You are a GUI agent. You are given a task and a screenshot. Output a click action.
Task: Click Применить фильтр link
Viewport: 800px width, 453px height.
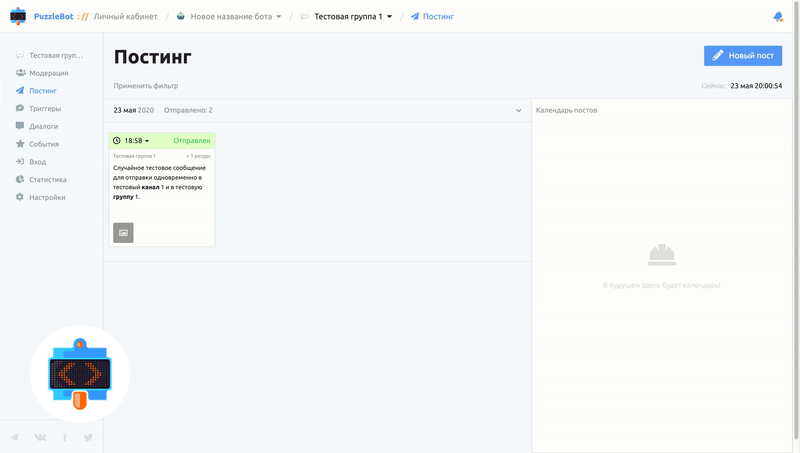pos(146,86)
